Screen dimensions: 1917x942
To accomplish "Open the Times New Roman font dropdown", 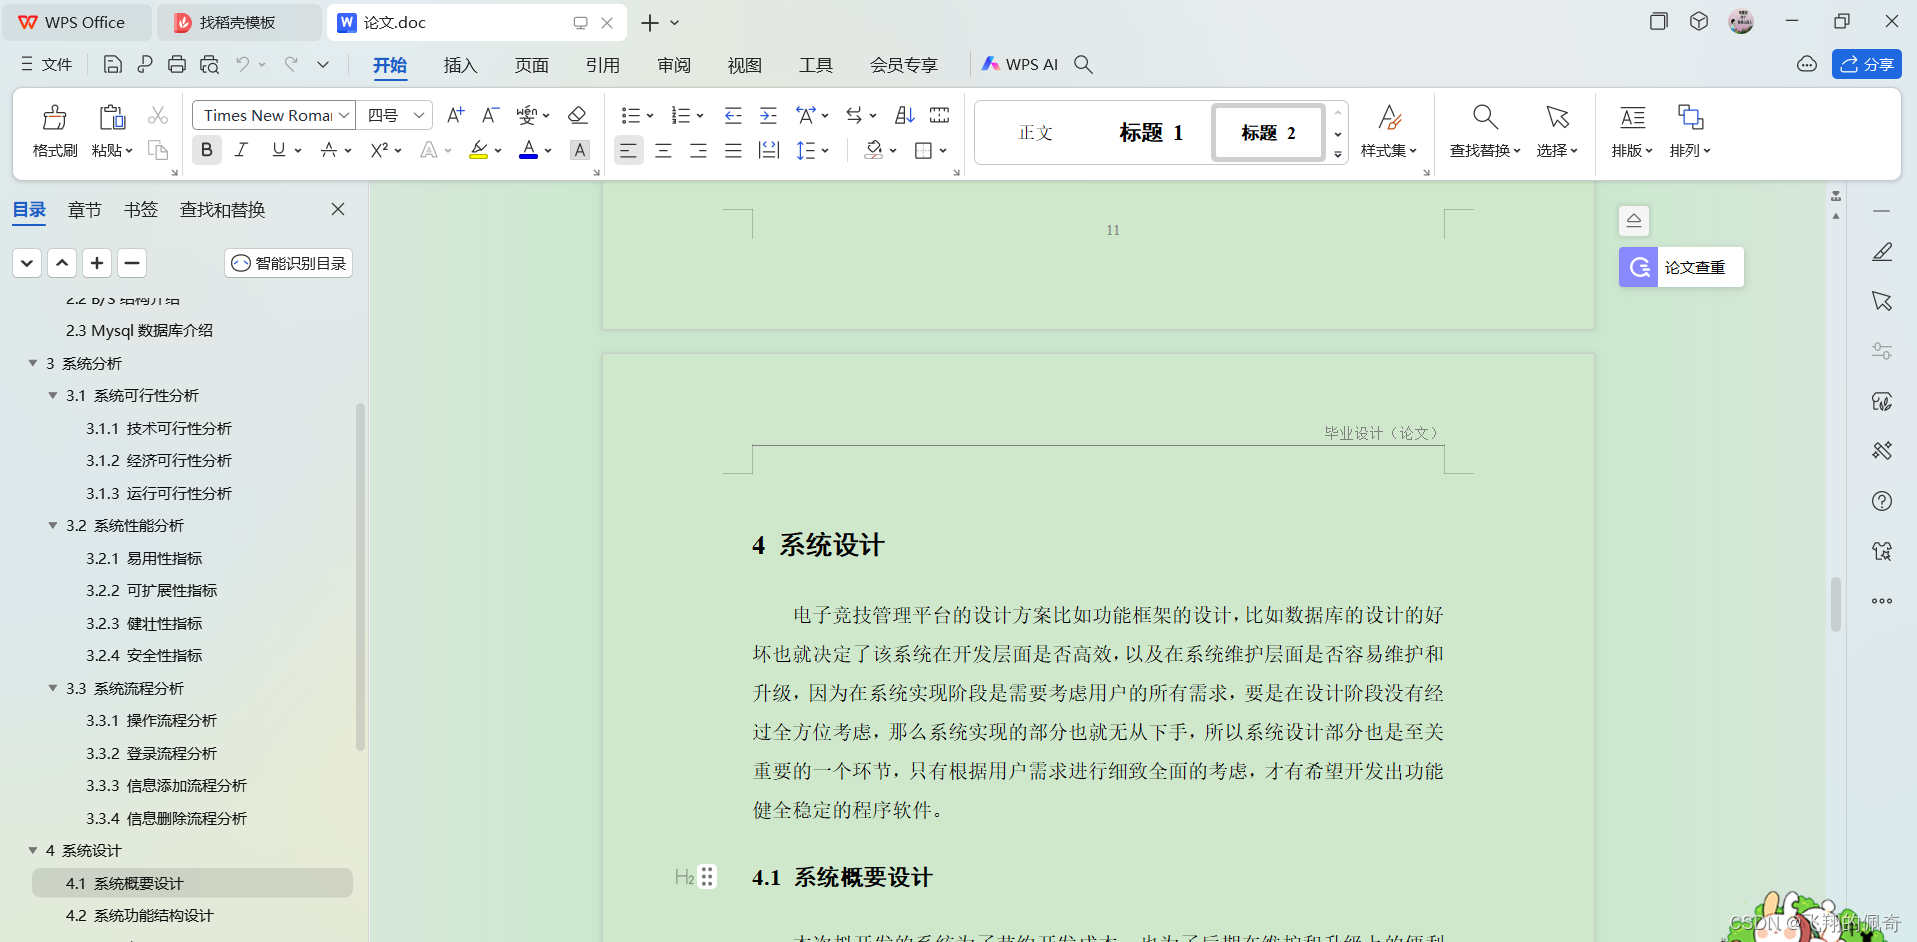I will tap(344, 115).
